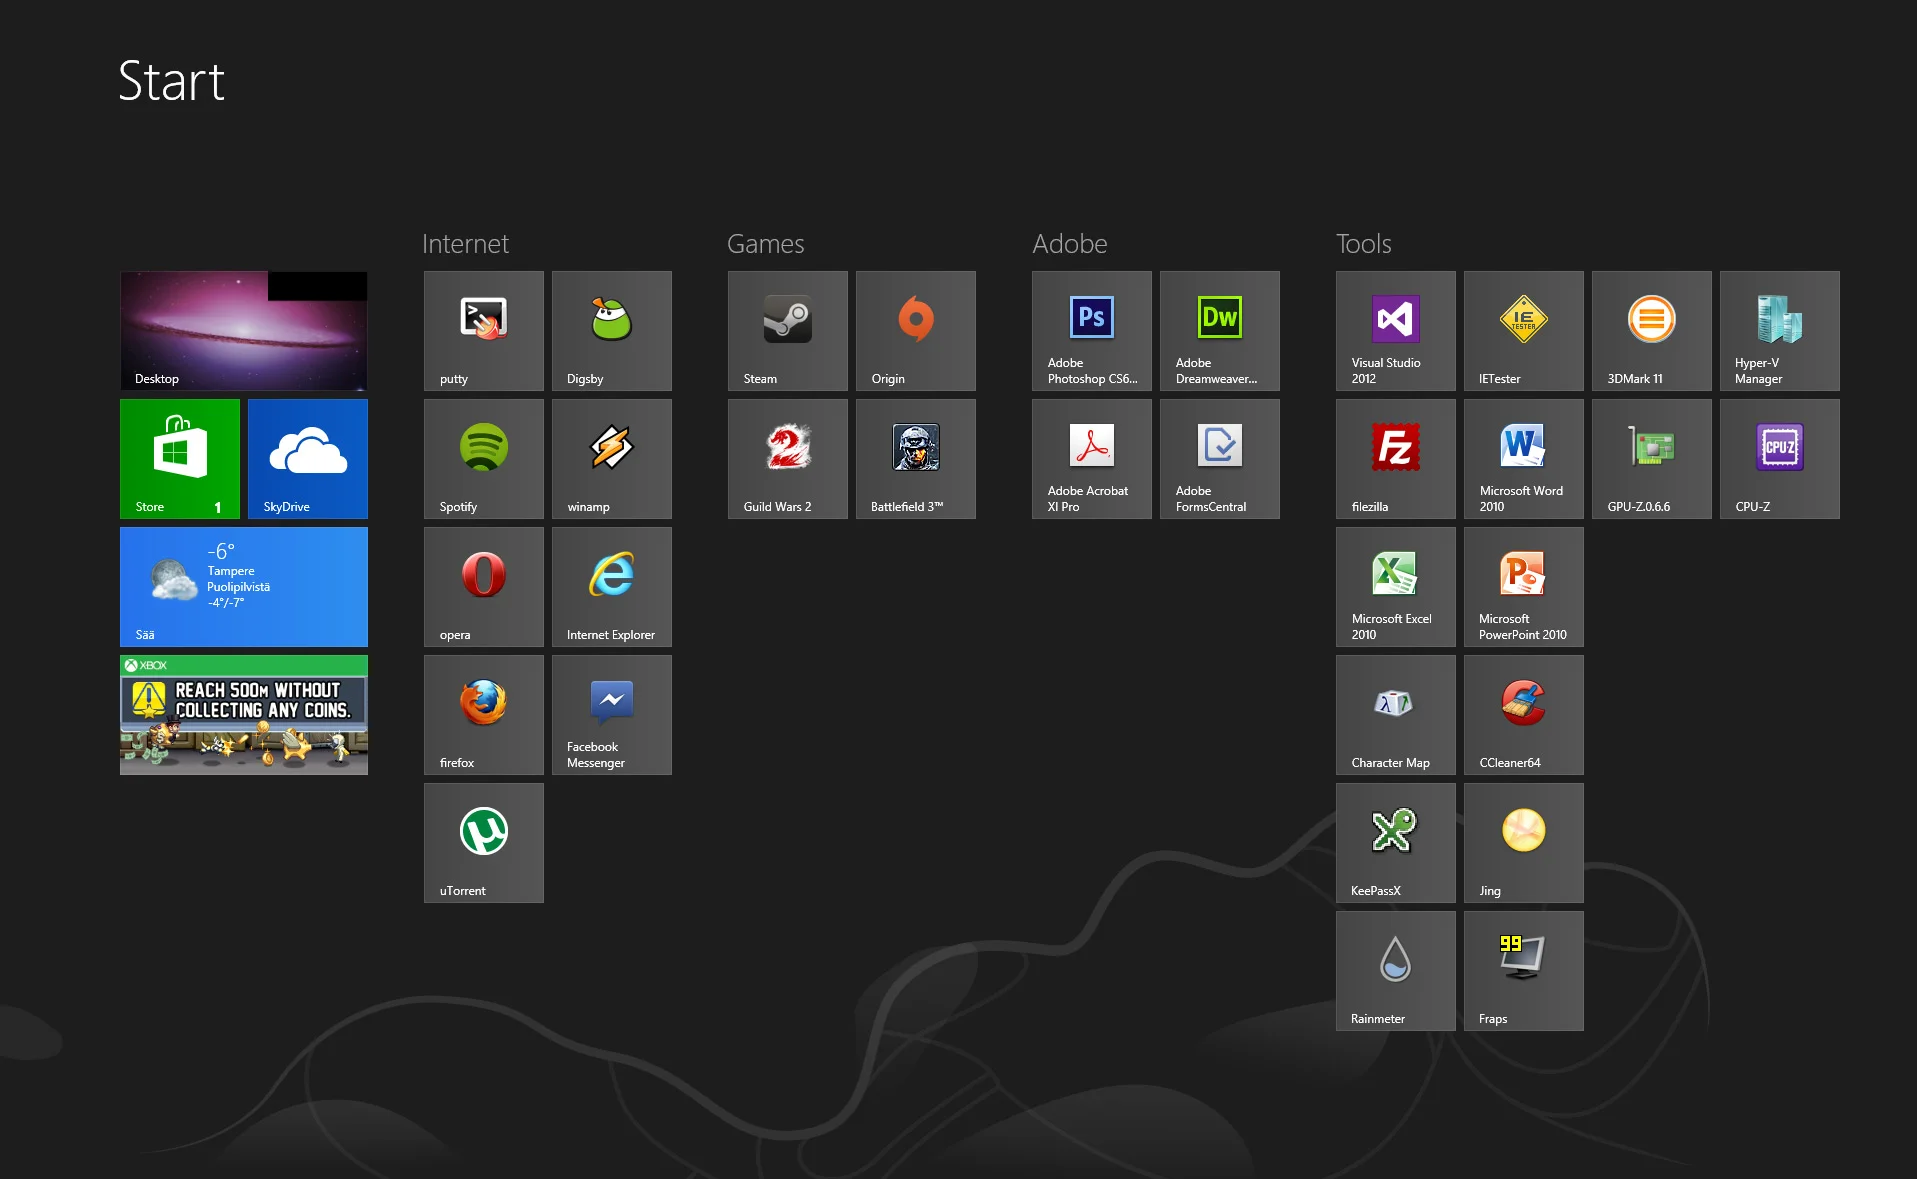Open CPU-Z tile

1779,459
